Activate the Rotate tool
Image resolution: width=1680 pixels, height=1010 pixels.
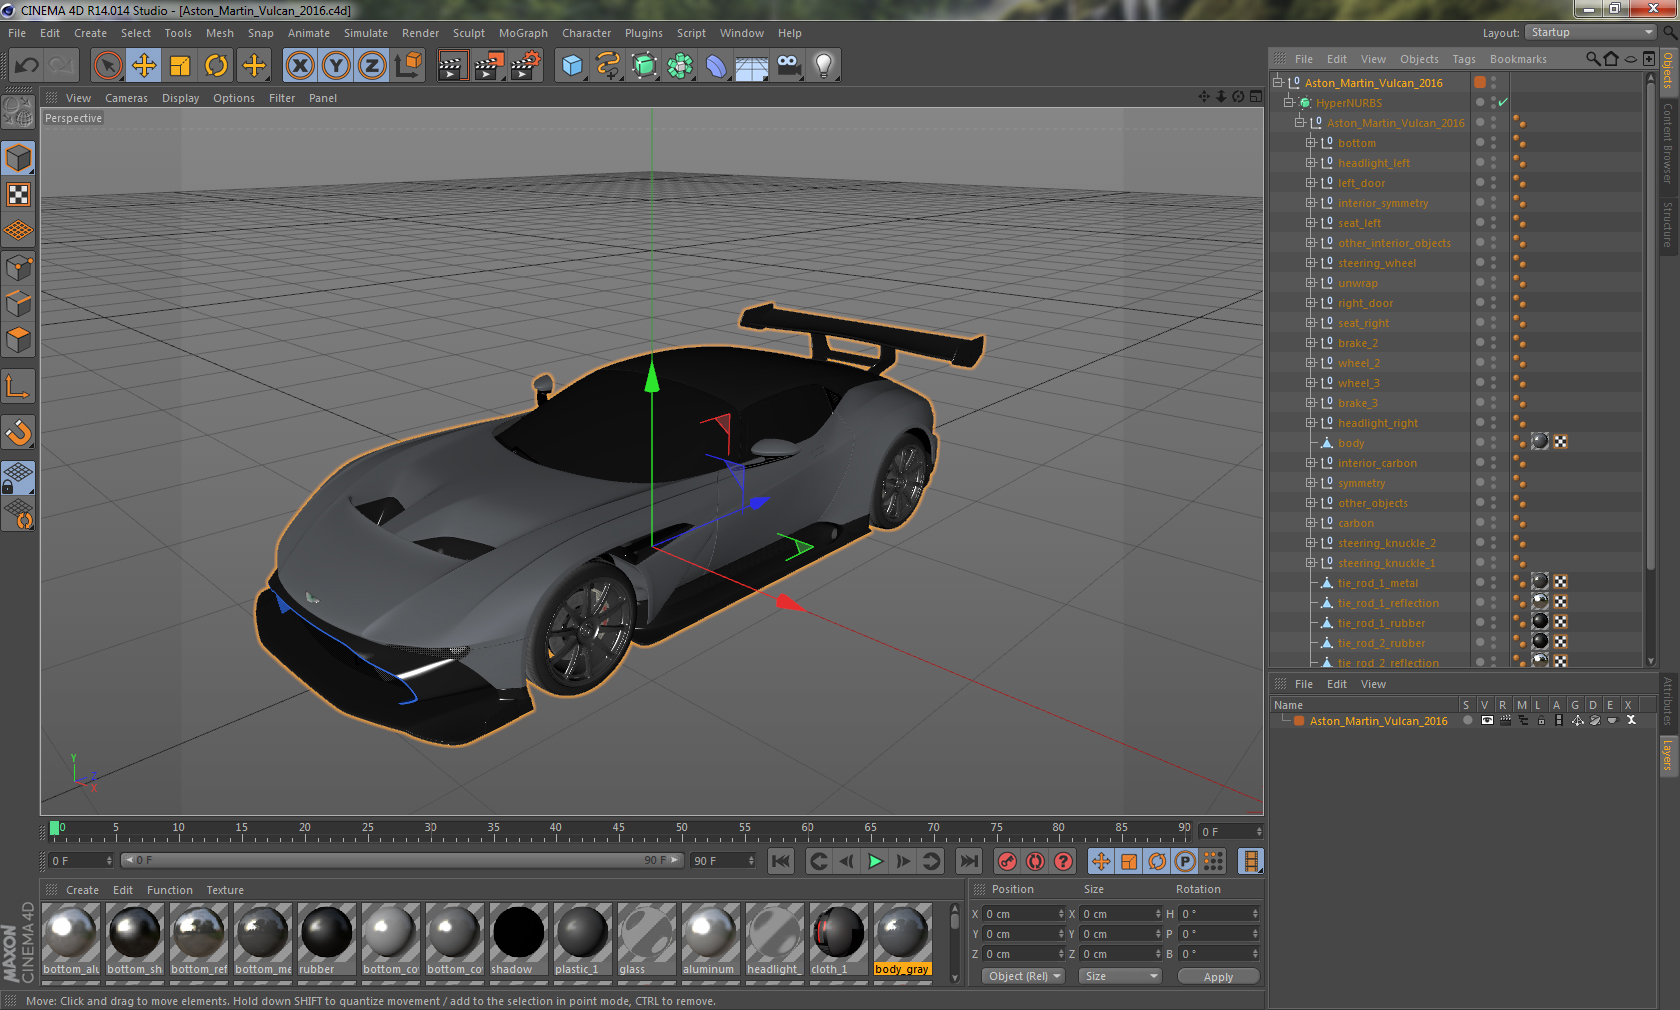[x=216, y=66]
